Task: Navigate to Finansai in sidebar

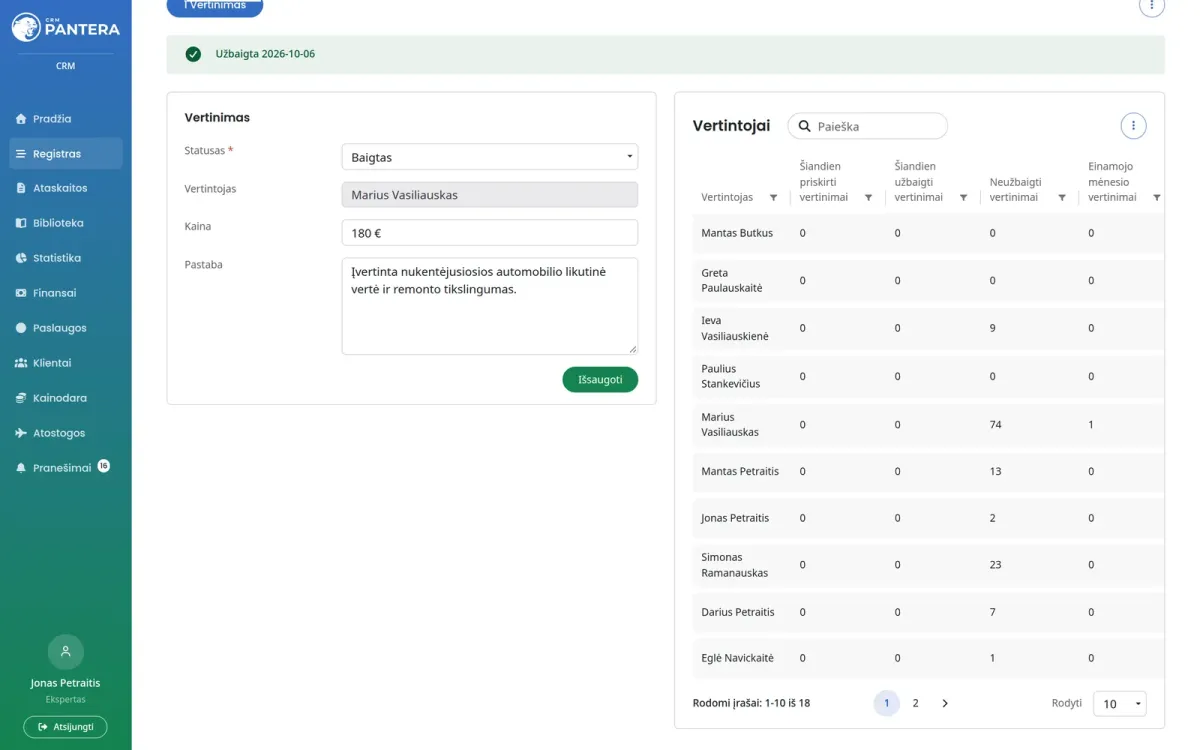Action: pyautogui.click(x=66, y=293)
